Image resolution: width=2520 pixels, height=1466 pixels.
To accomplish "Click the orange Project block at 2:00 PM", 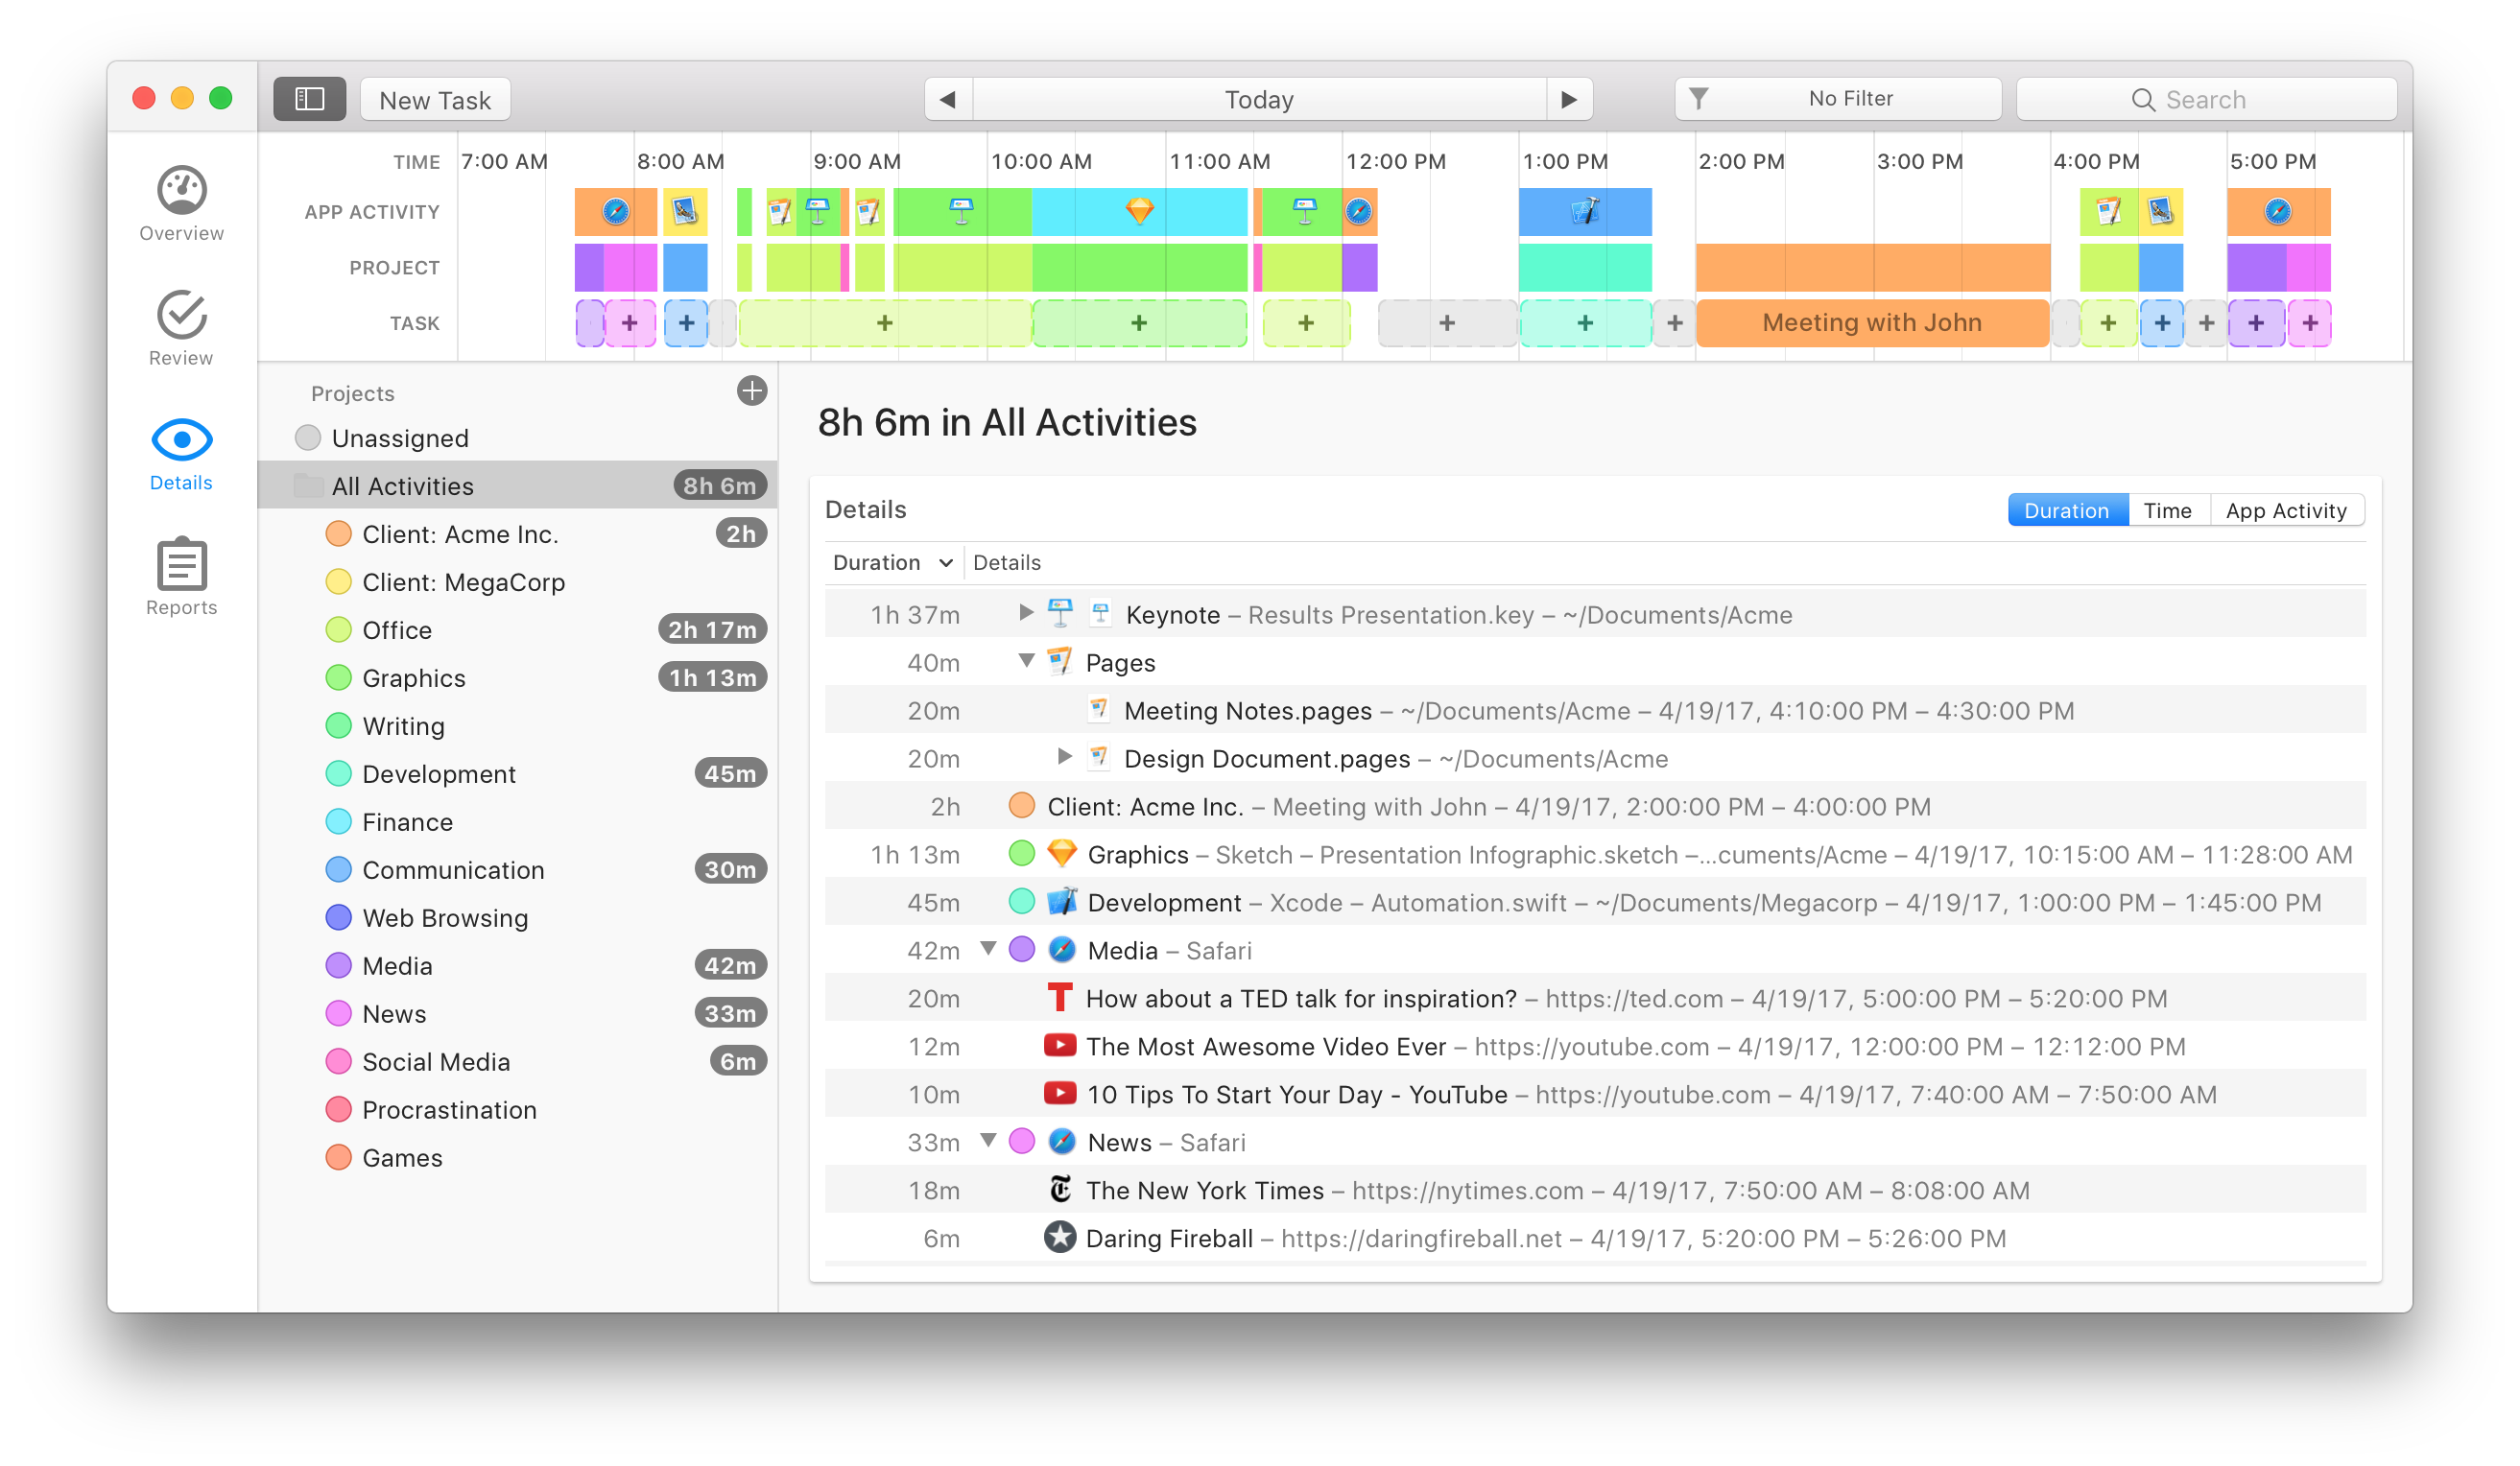I will (x=1872, y=267).
